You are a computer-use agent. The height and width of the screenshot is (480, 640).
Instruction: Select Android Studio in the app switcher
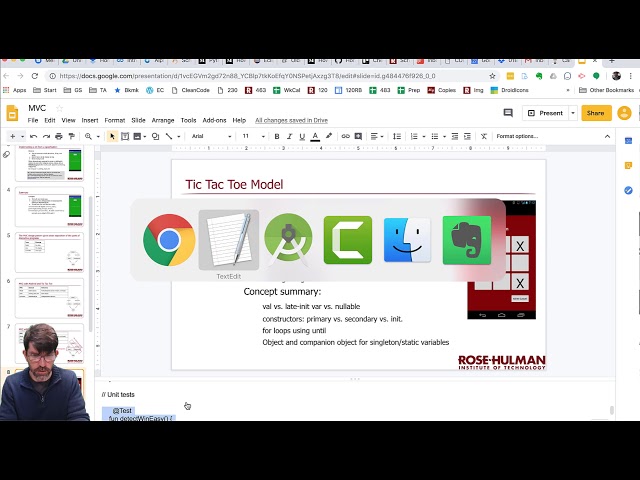point(288,239)
